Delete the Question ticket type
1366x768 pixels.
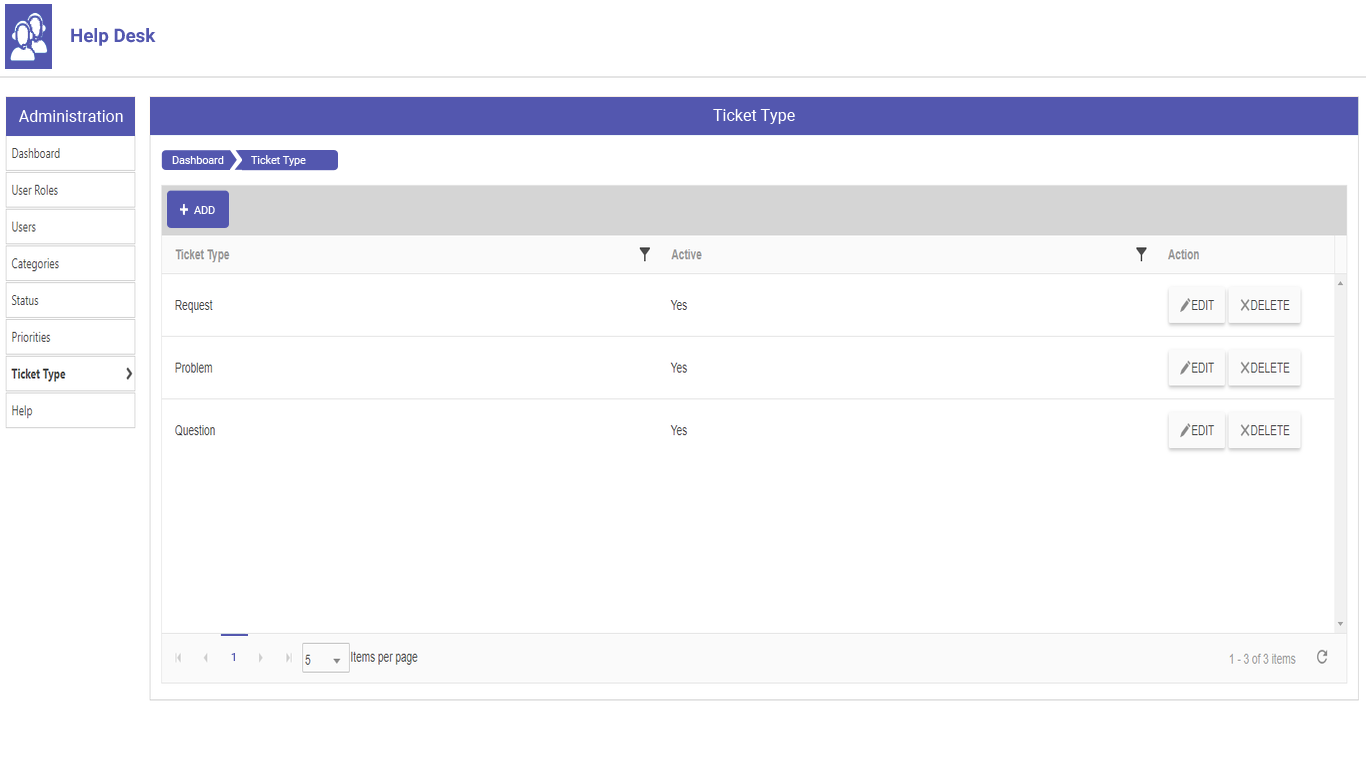tap(1264, 431)
